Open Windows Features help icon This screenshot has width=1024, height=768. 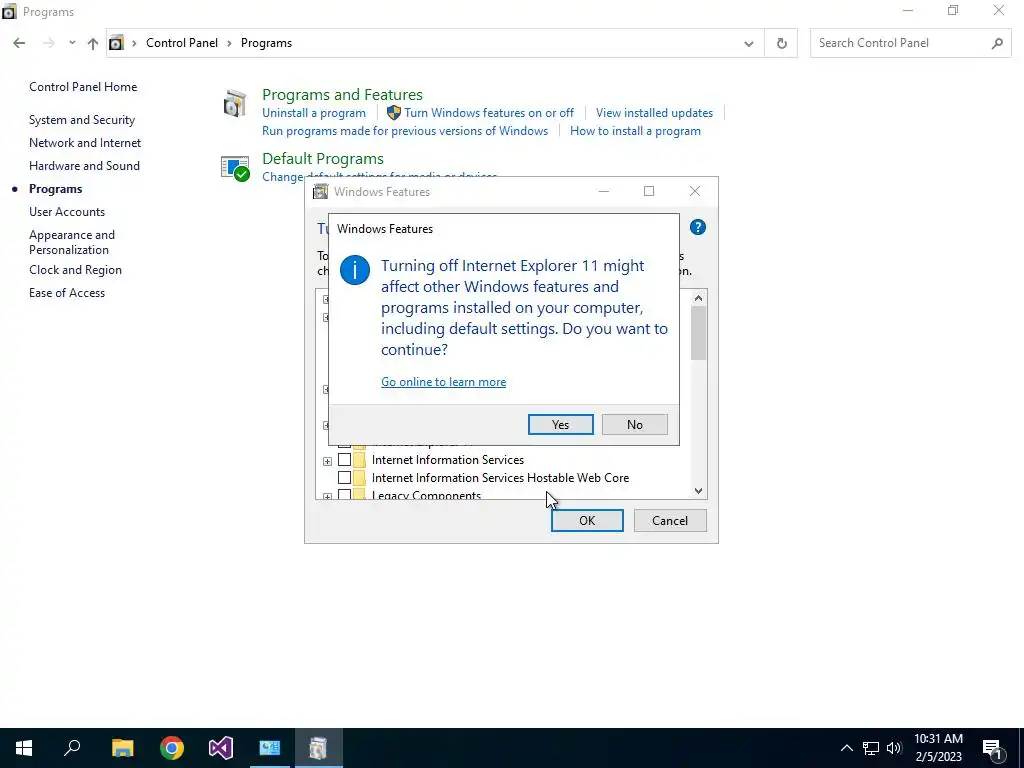[697, 227]
